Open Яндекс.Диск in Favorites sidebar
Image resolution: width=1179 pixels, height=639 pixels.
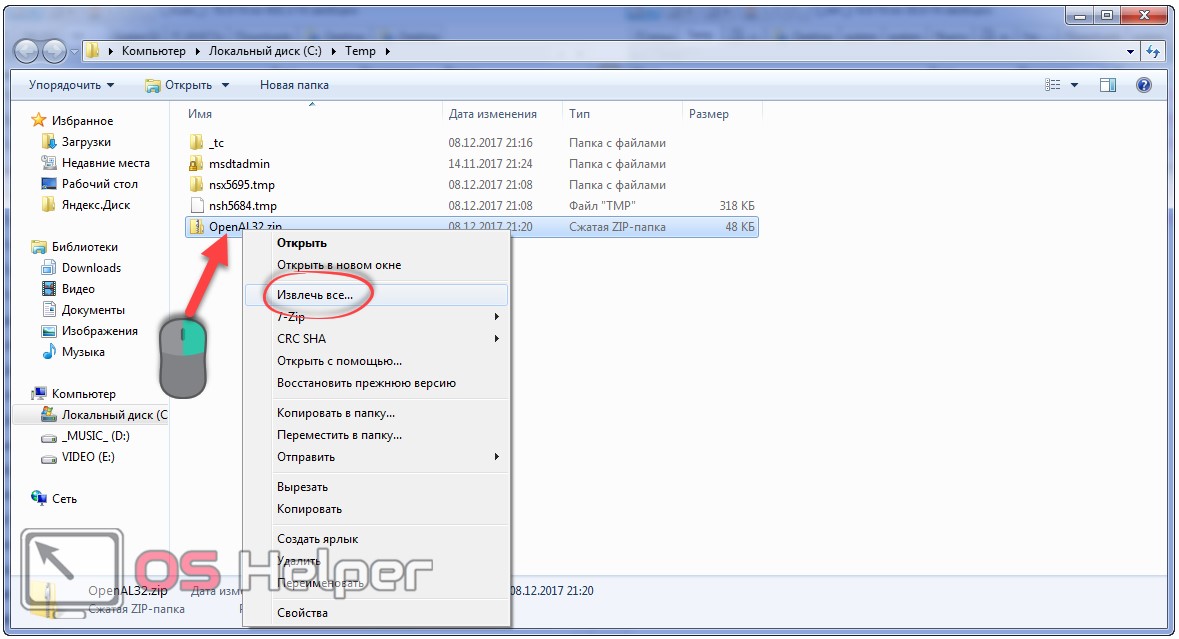coord(96,205)
